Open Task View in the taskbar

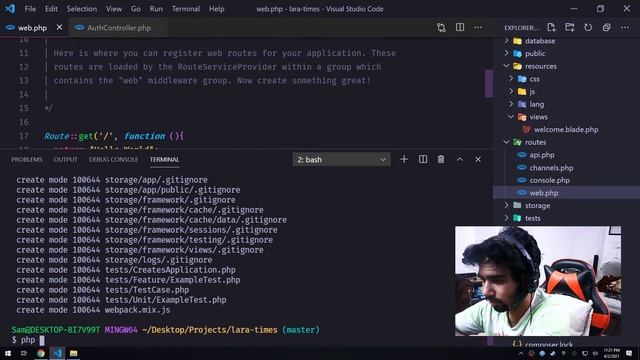tap(24, 353)
